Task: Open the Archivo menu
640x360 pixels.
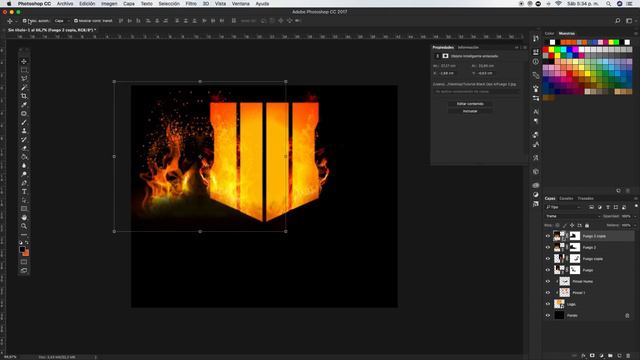Action: point(65,4)
